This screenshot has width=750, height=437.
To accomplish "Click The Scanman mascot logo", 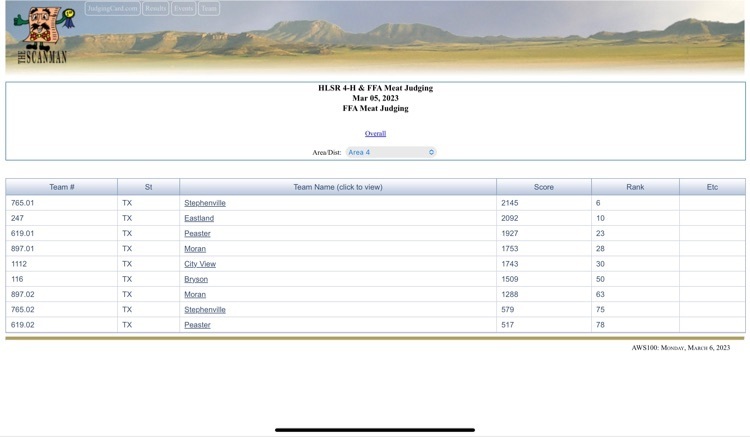I will [44, 35].
